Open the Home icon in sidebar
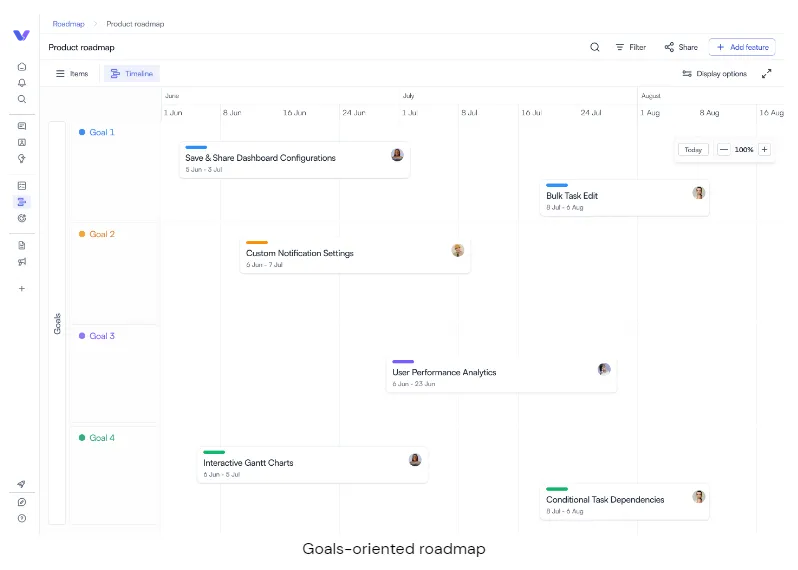The image size is (798, 570). pyautogui.click(x=22, y=67)
